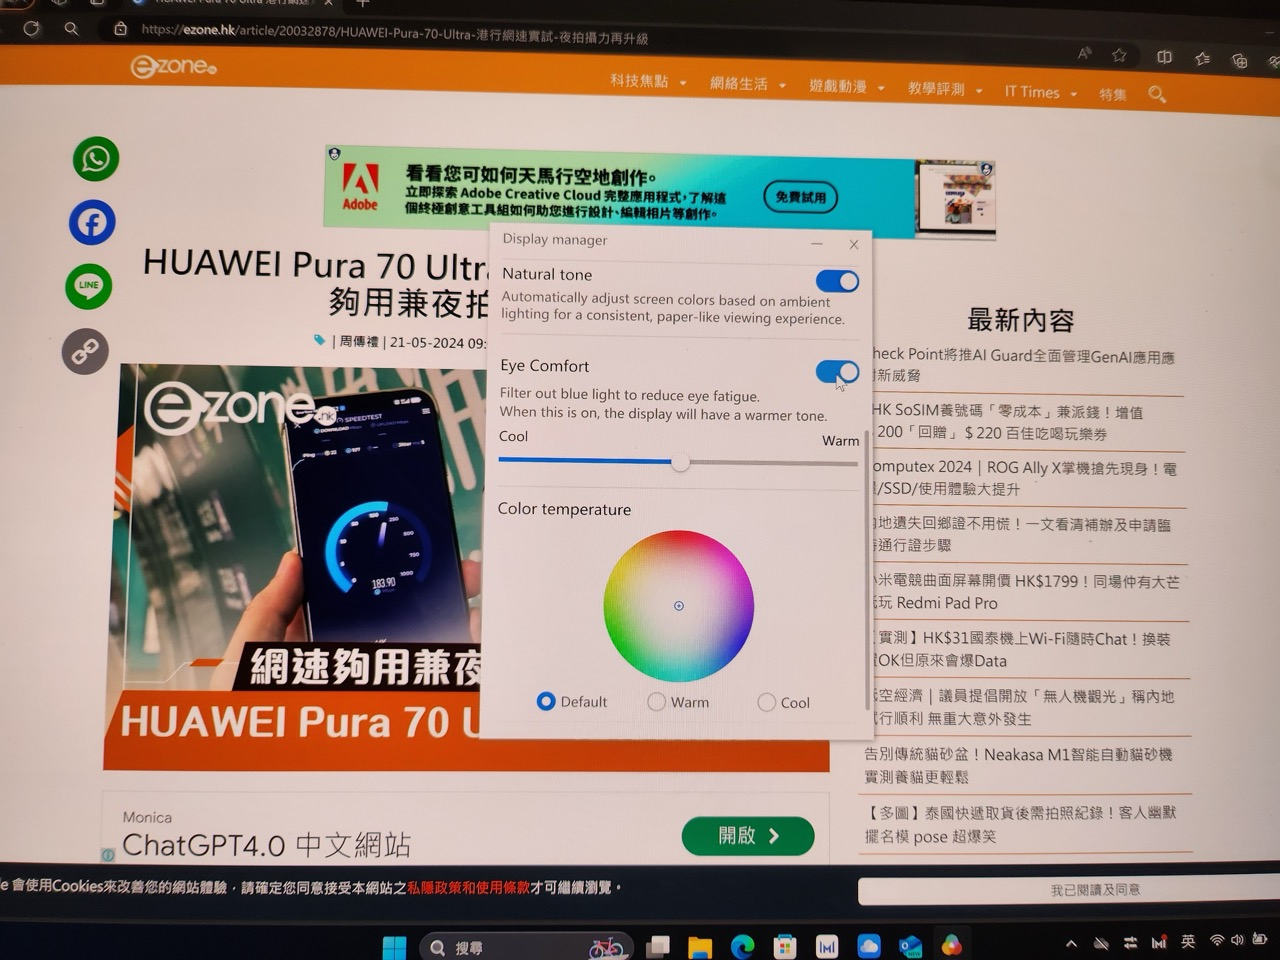Image resolution: width=1280 pixels, height=960 pixels.
Task: Accept cookies with 我已閱讀及同意 button
Action: click(1094, 889)
